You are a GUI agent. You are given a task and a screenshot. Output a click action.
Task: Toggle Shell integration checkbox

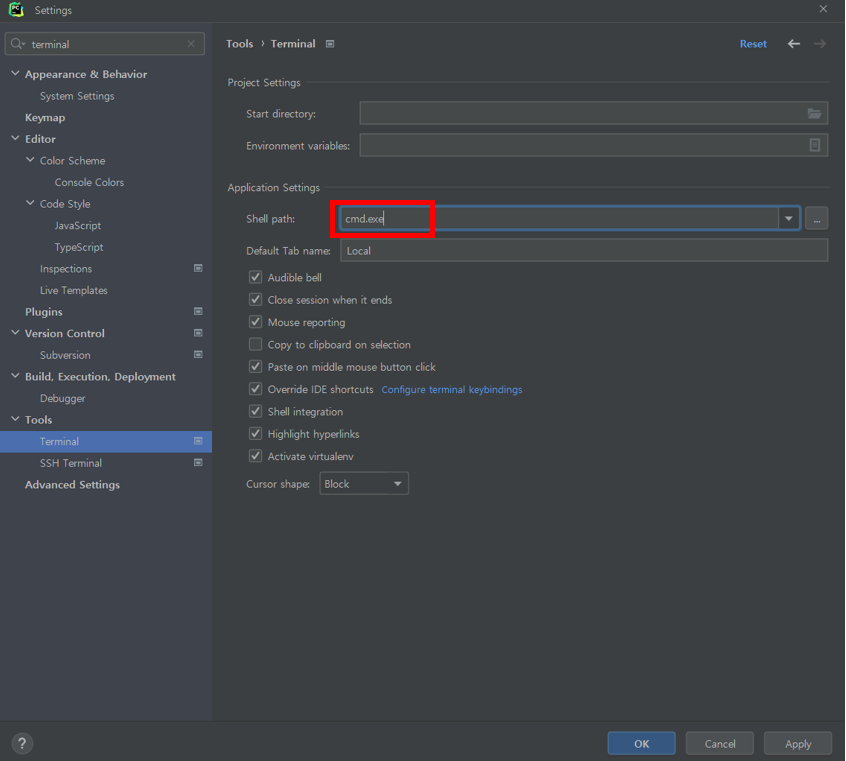[255, 411]
